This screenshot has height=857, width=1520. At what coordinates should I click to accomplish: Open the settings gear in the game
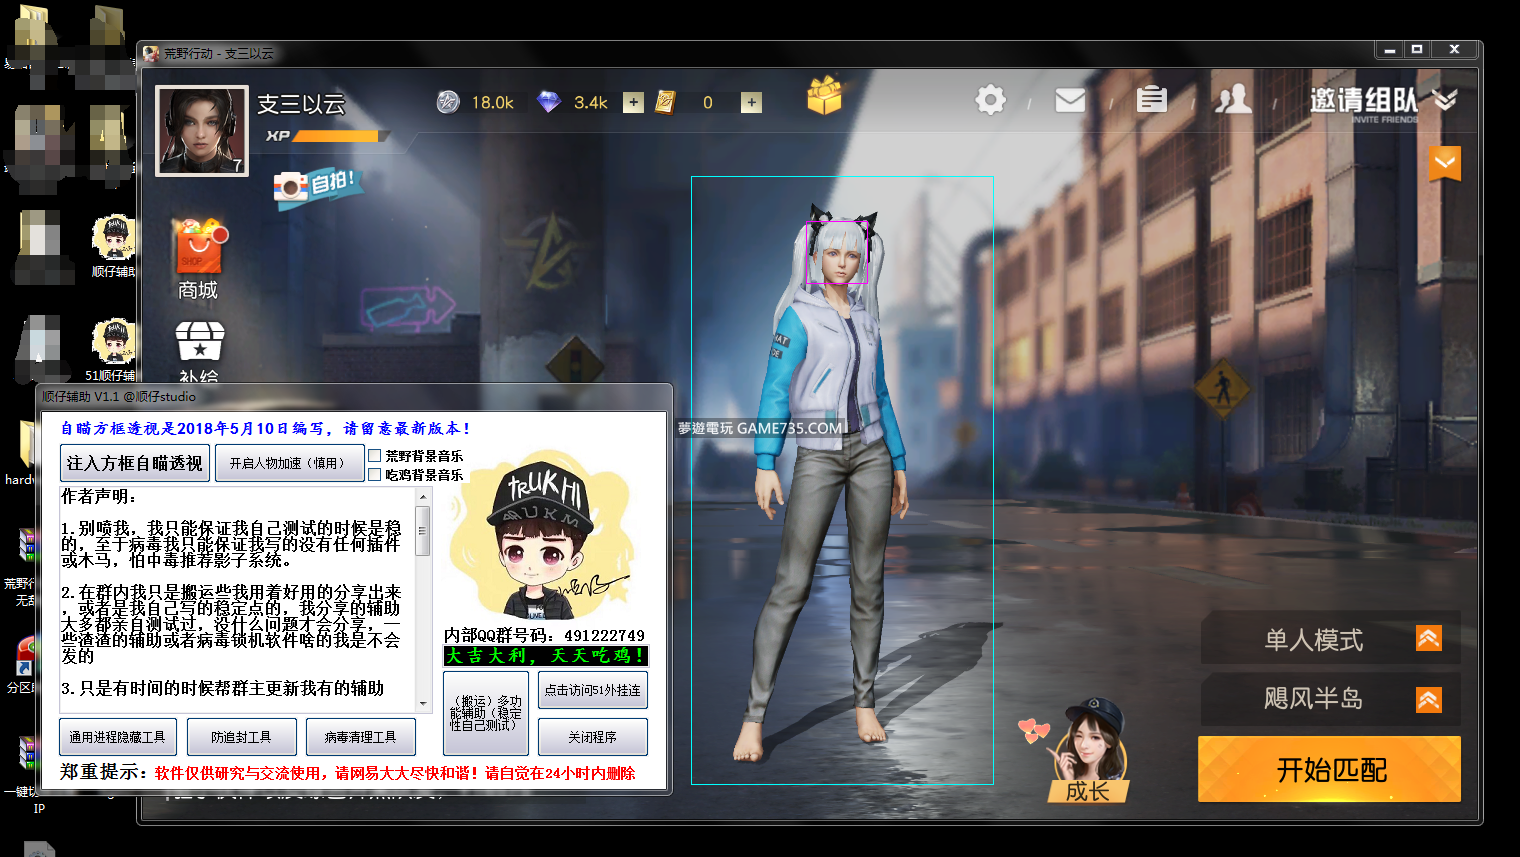(990, 100)
